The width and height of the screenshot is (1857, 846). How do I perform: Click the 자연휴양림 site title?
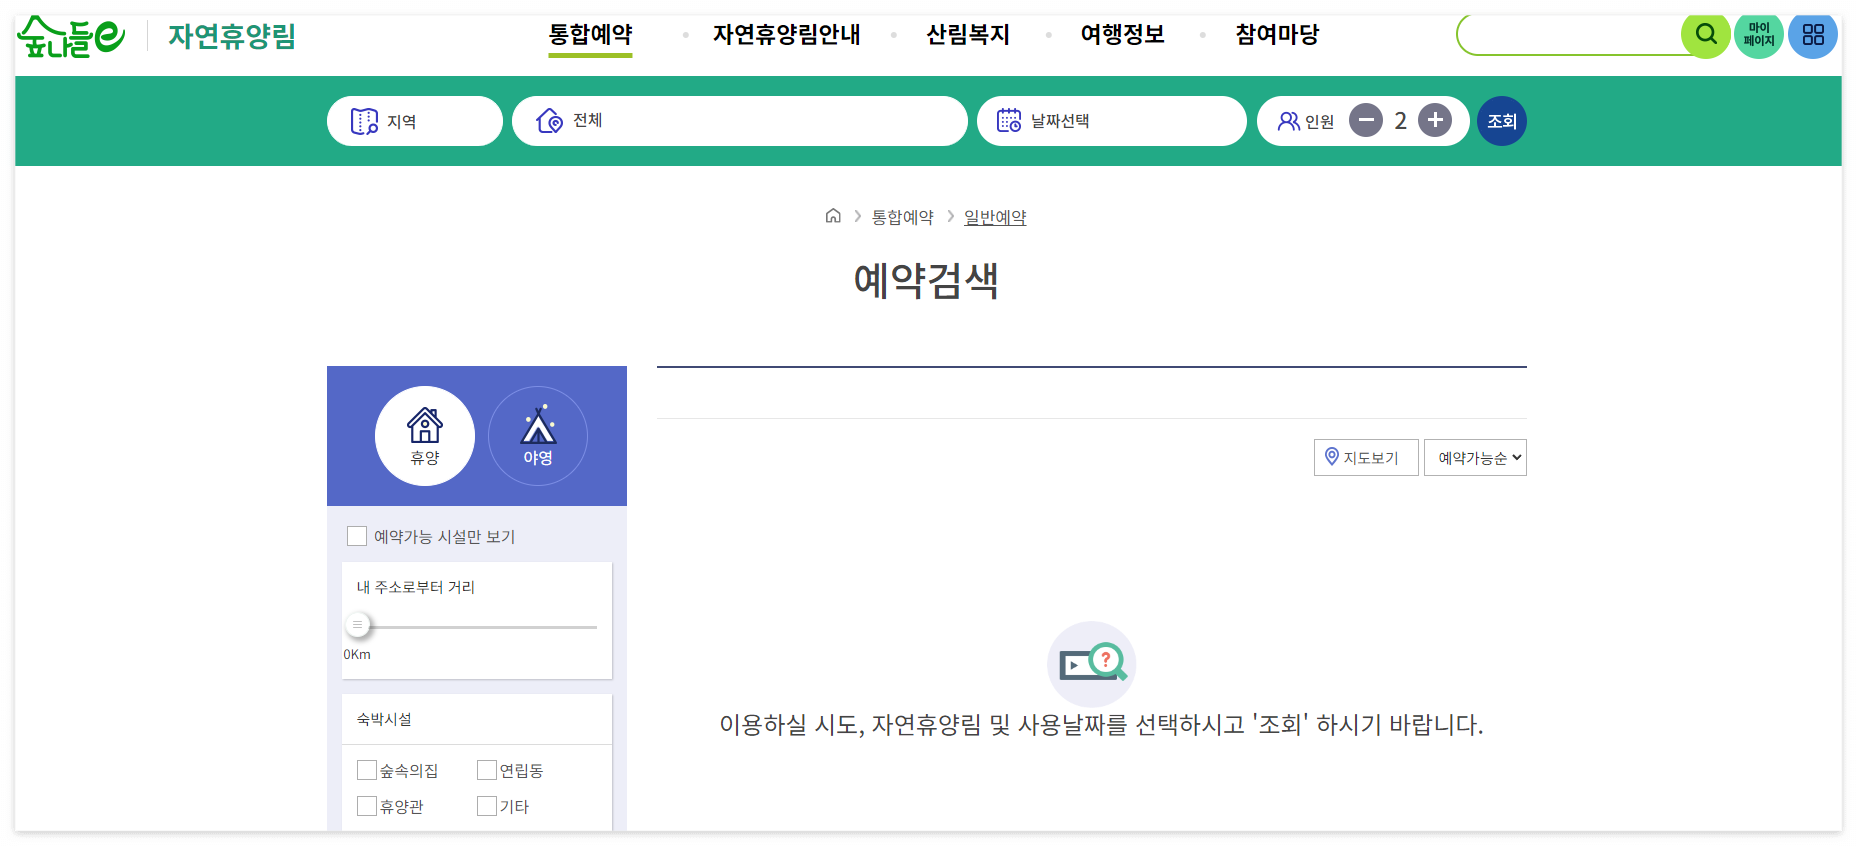pyautogui.click(x=232, y=36)
